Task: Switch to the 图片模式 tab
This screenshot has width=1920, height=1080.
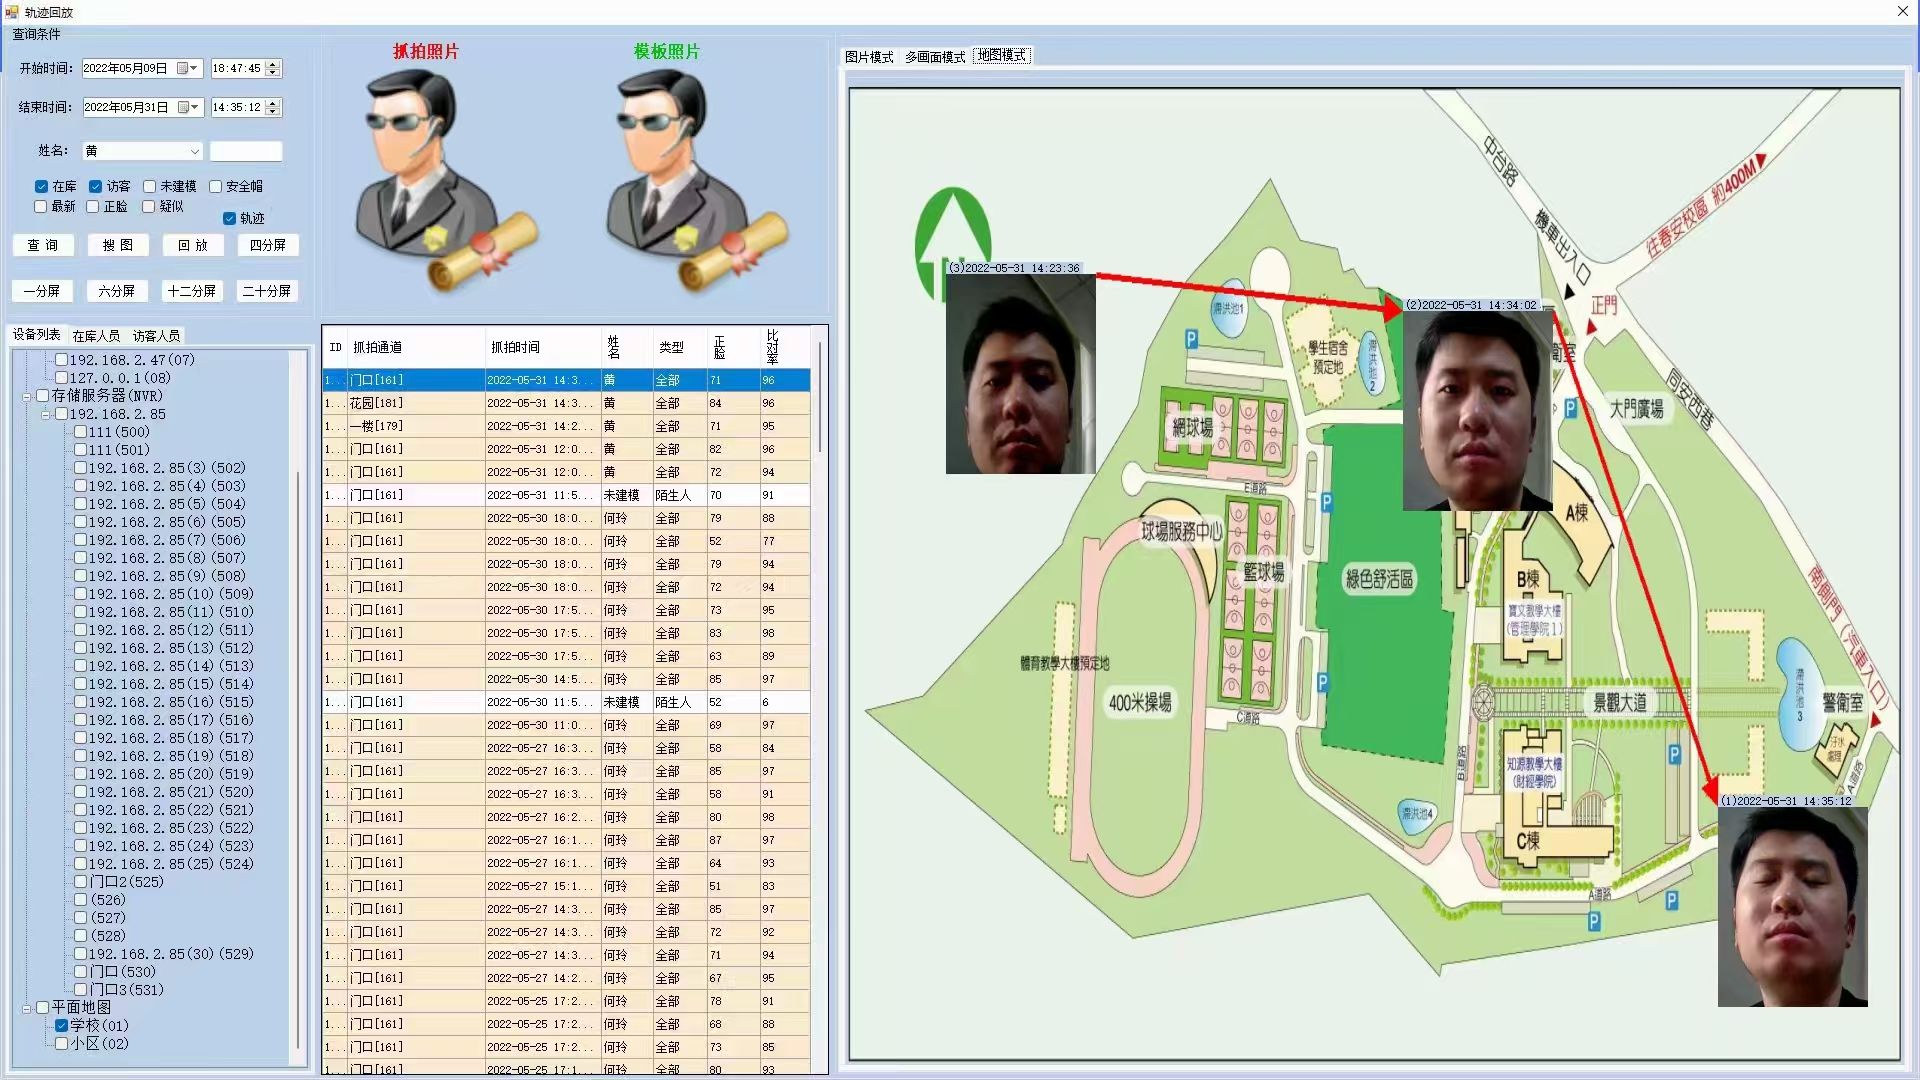Action: [x=868, y=57]
